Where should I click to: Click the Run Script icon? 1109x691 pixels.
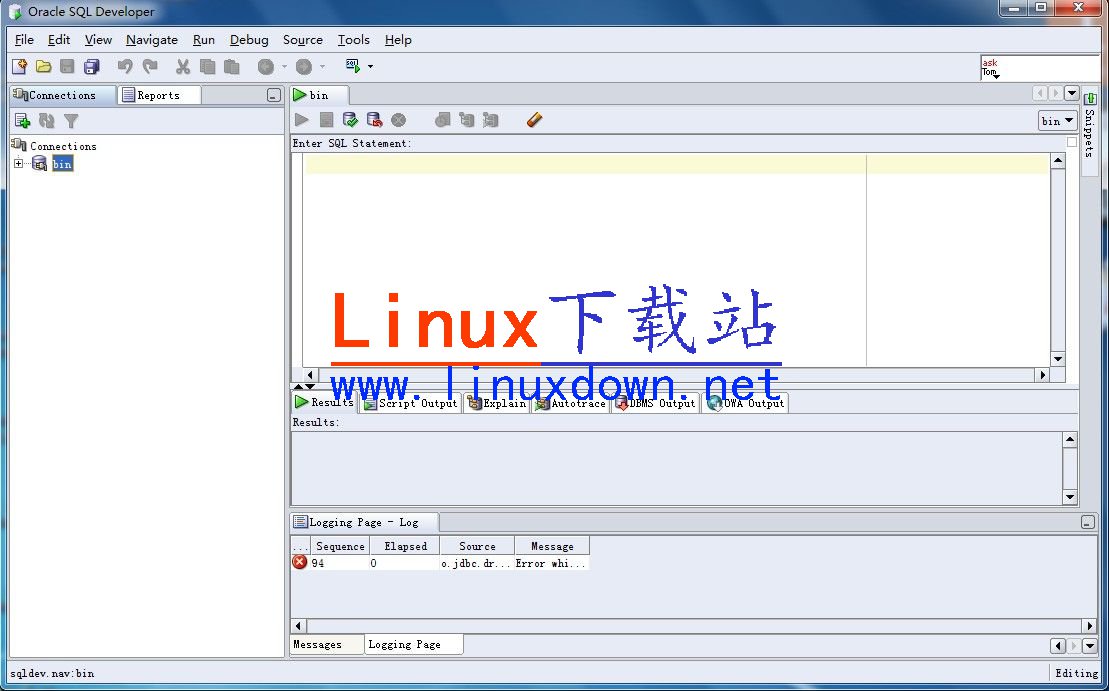(326, 120)
